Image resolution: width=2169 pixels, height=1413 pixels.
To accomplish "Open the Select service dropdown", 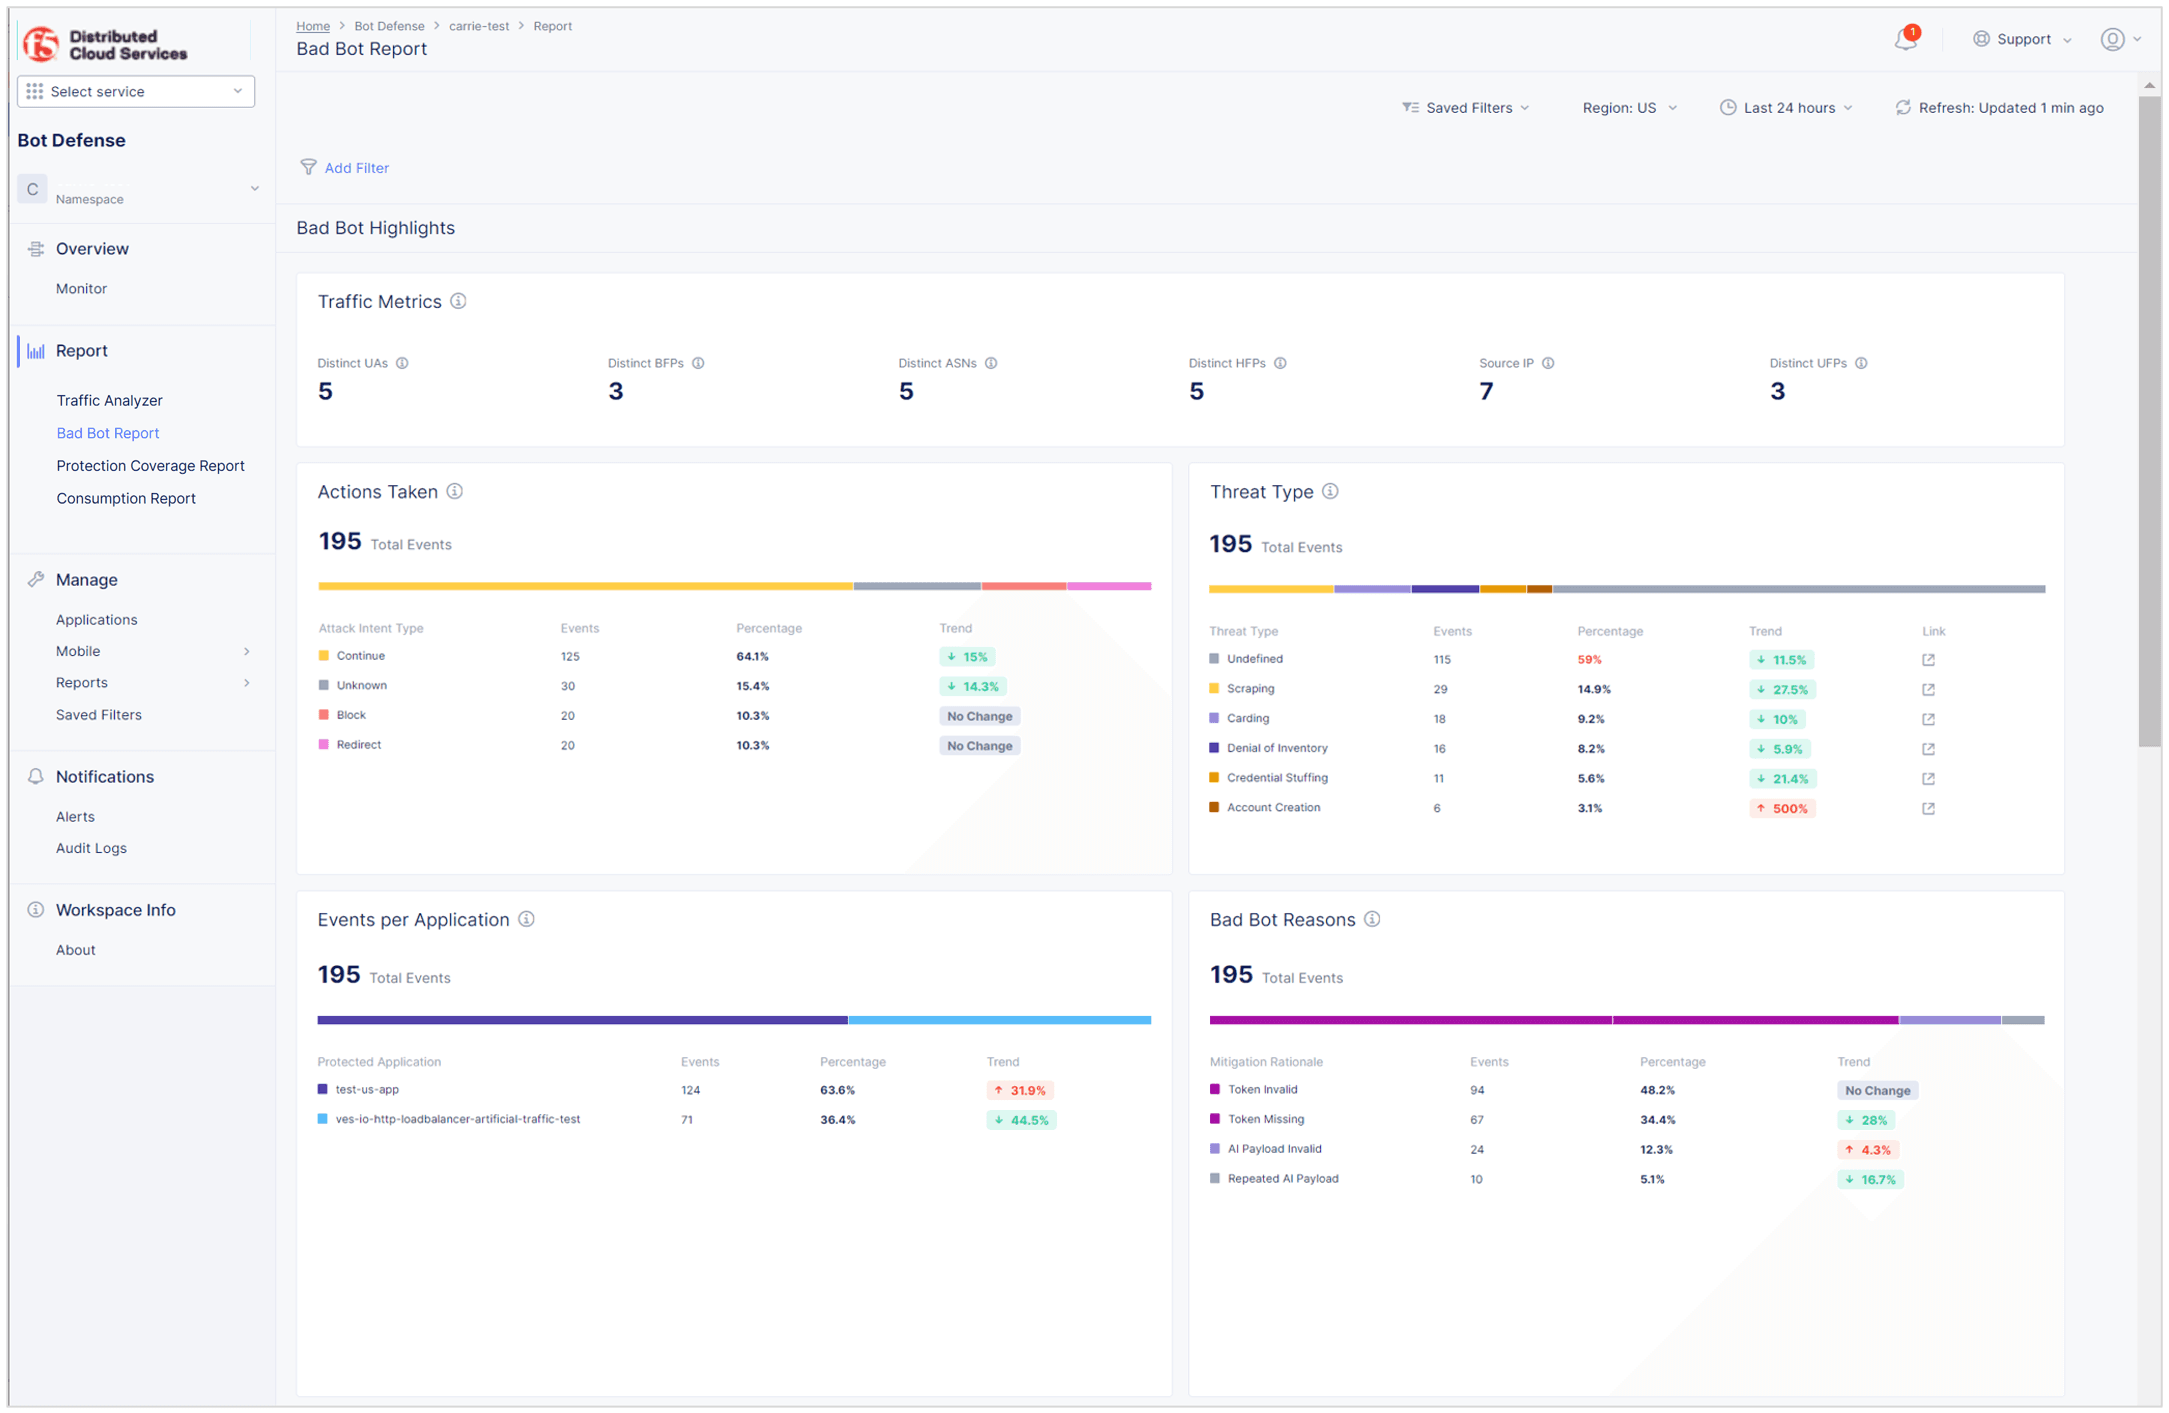I will pos(136,91).
